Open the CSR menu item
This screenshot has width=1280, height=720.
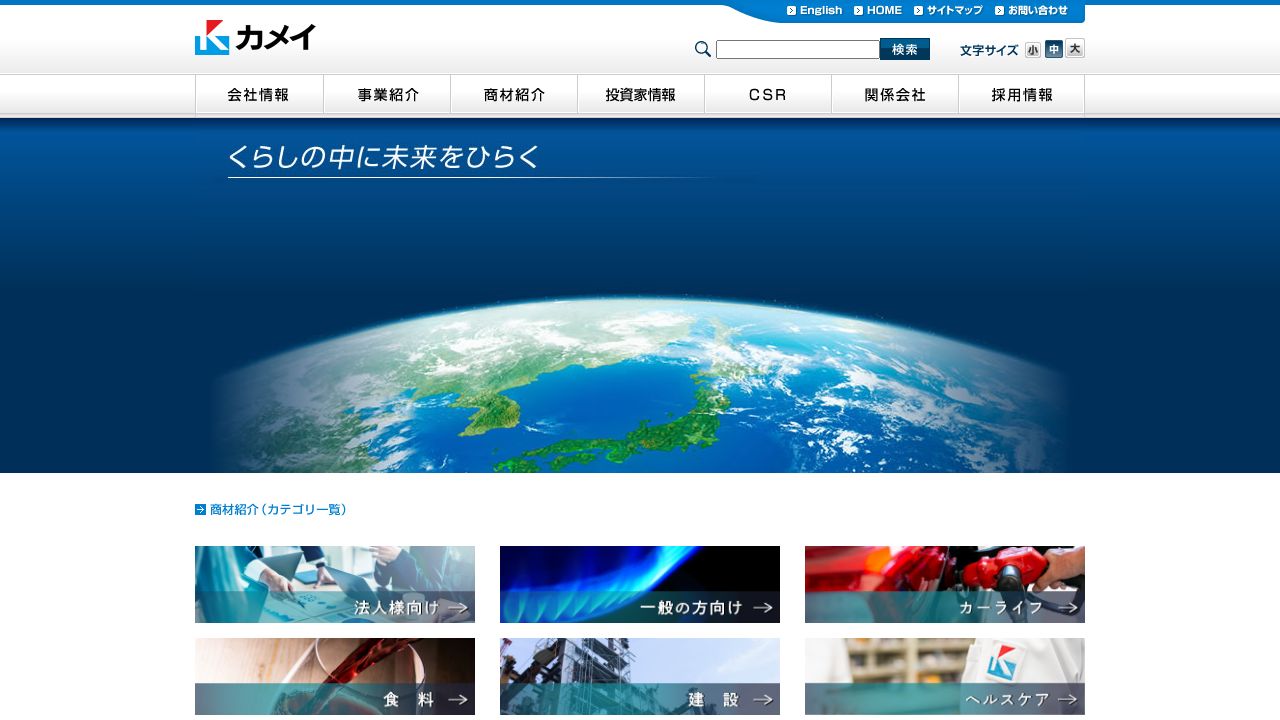tap(768, 95)
